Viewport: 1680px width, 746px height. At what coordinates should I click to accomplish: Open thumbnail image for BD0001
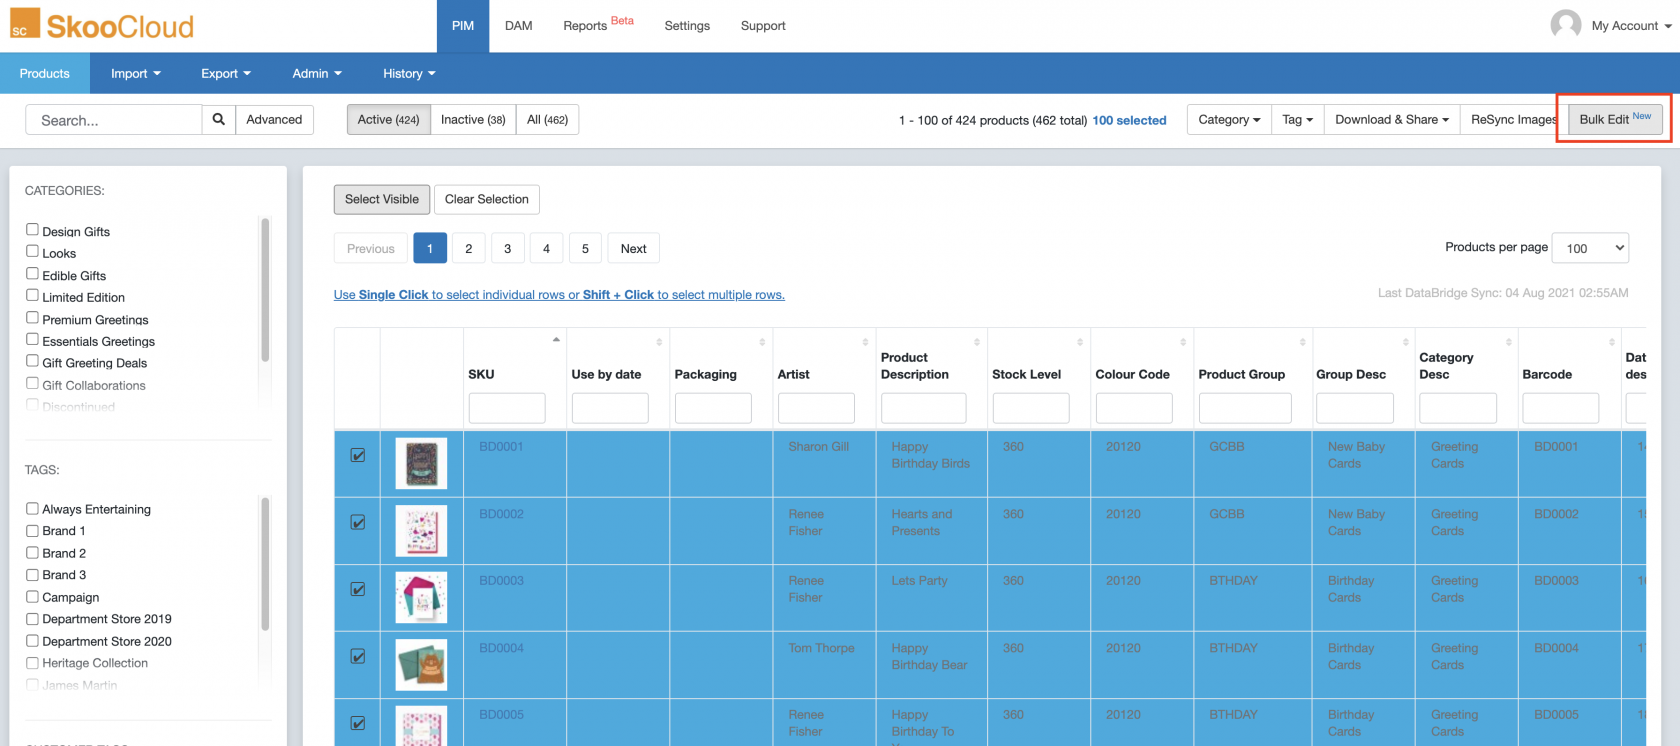click(x=421, y=463)
